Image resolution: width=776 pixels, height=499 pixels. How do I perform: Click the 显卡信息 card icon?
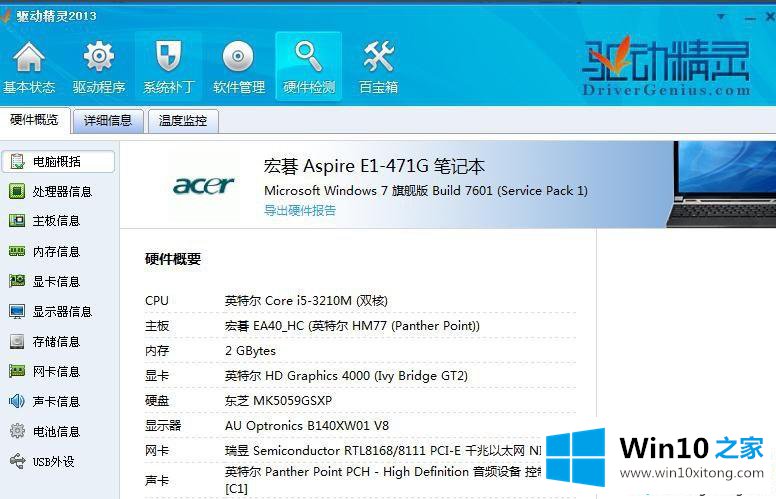point(17,281)
